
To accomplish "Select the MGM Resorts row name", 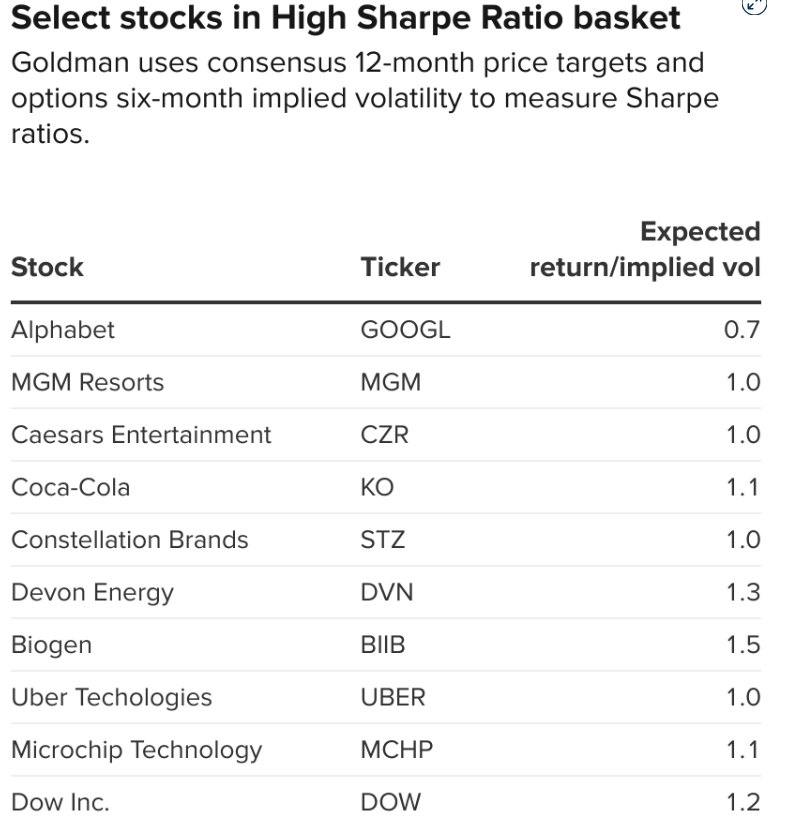I will [x=87, y=382].
